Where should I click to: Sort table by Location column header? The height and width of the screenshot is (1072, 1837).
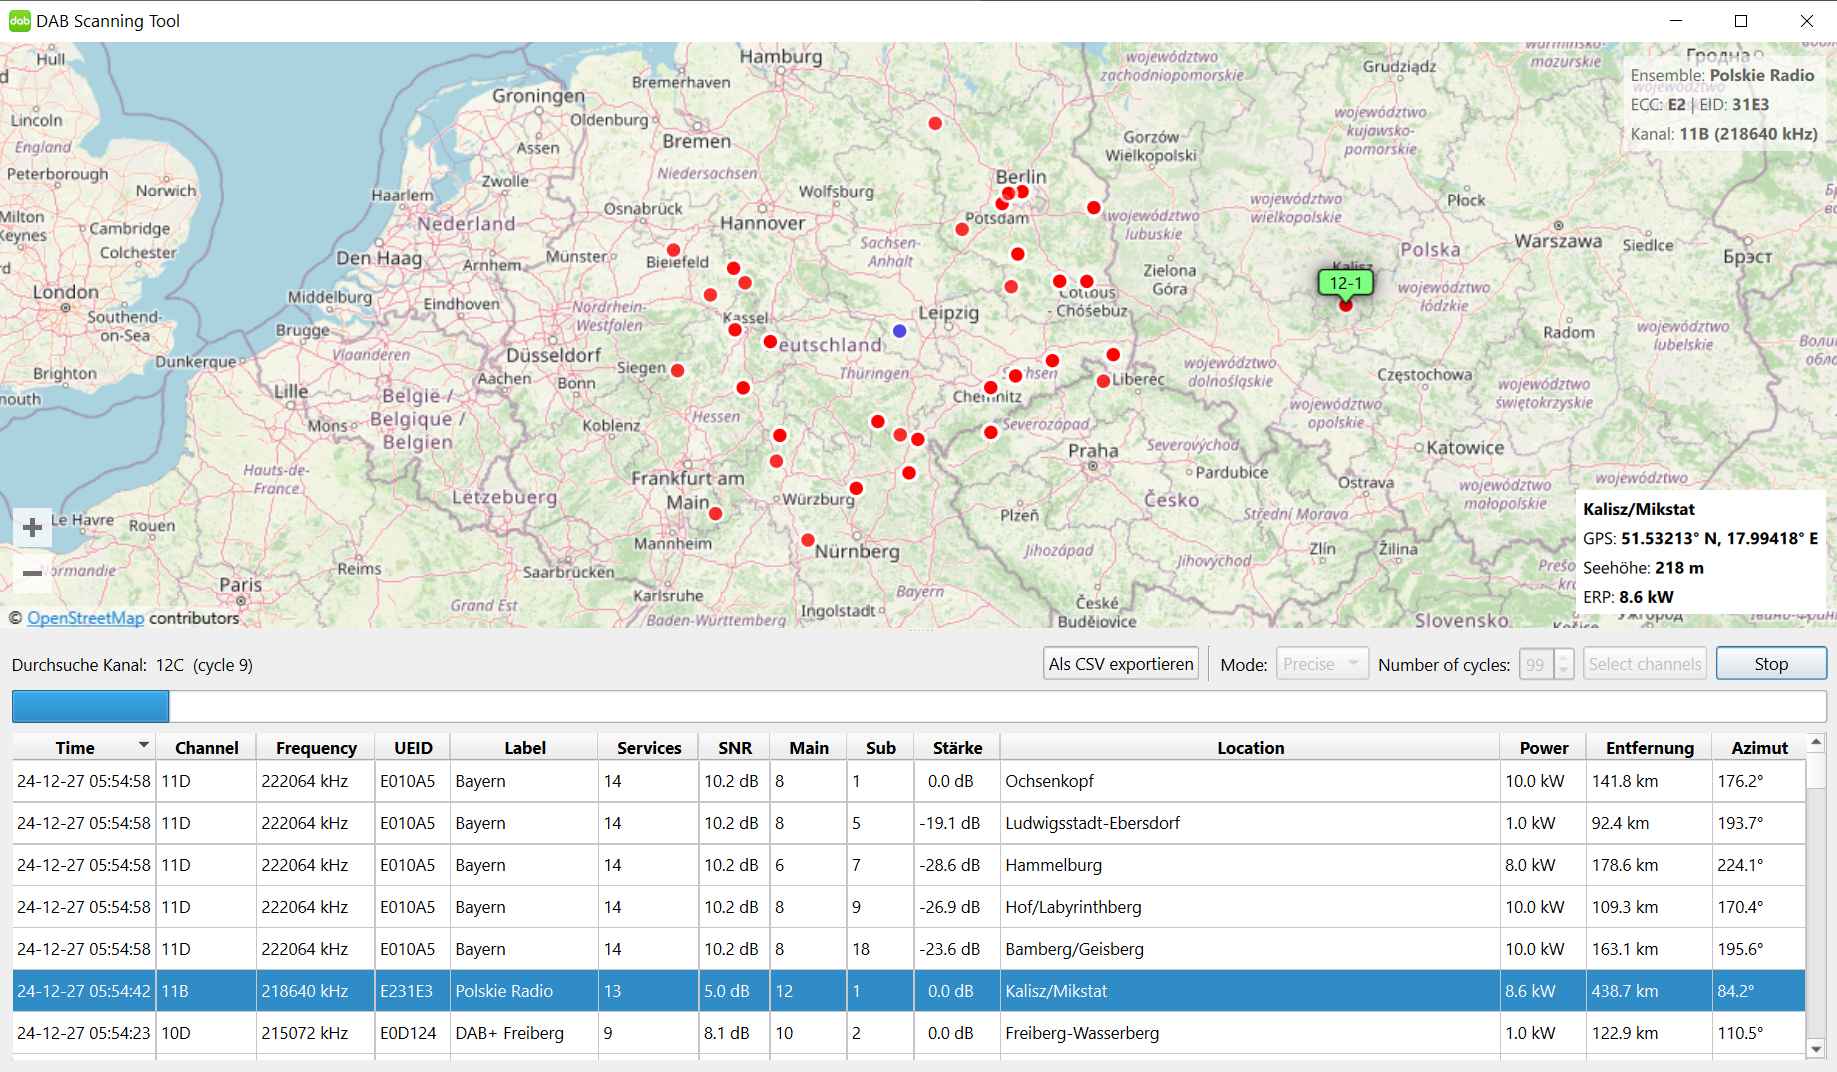1249,748
